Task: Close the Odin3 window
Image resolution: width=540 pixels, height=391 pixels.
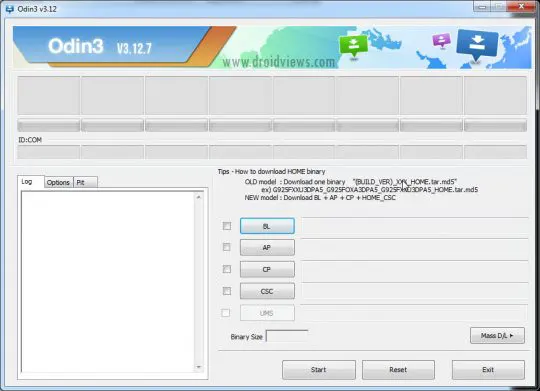Action: 521,6
